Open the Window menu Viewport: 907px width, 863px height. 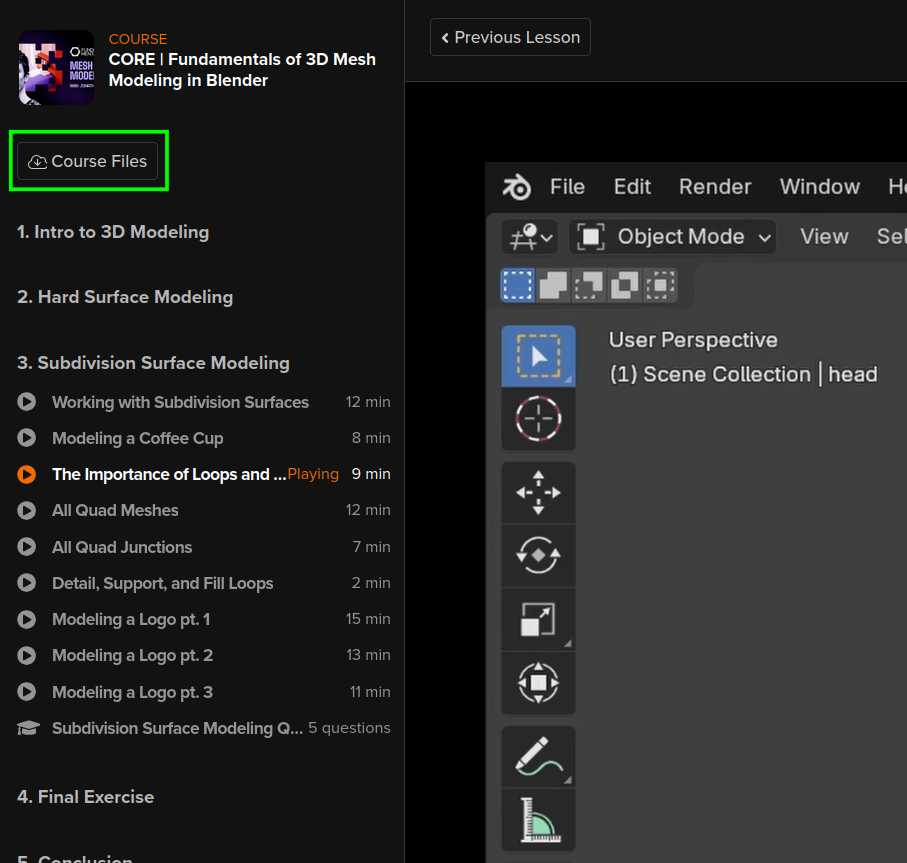coord(819,187)
